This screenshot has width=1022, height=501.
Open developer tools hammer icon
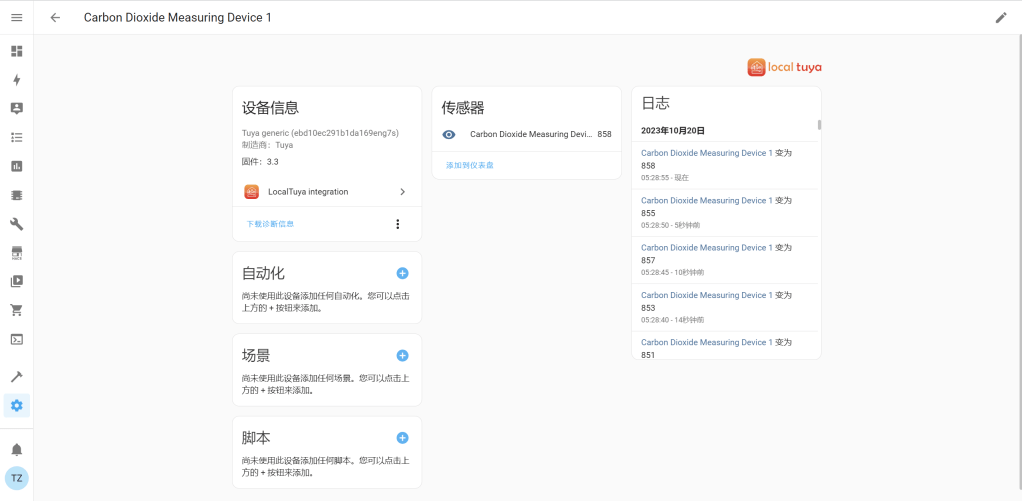(x=16, y=377)
